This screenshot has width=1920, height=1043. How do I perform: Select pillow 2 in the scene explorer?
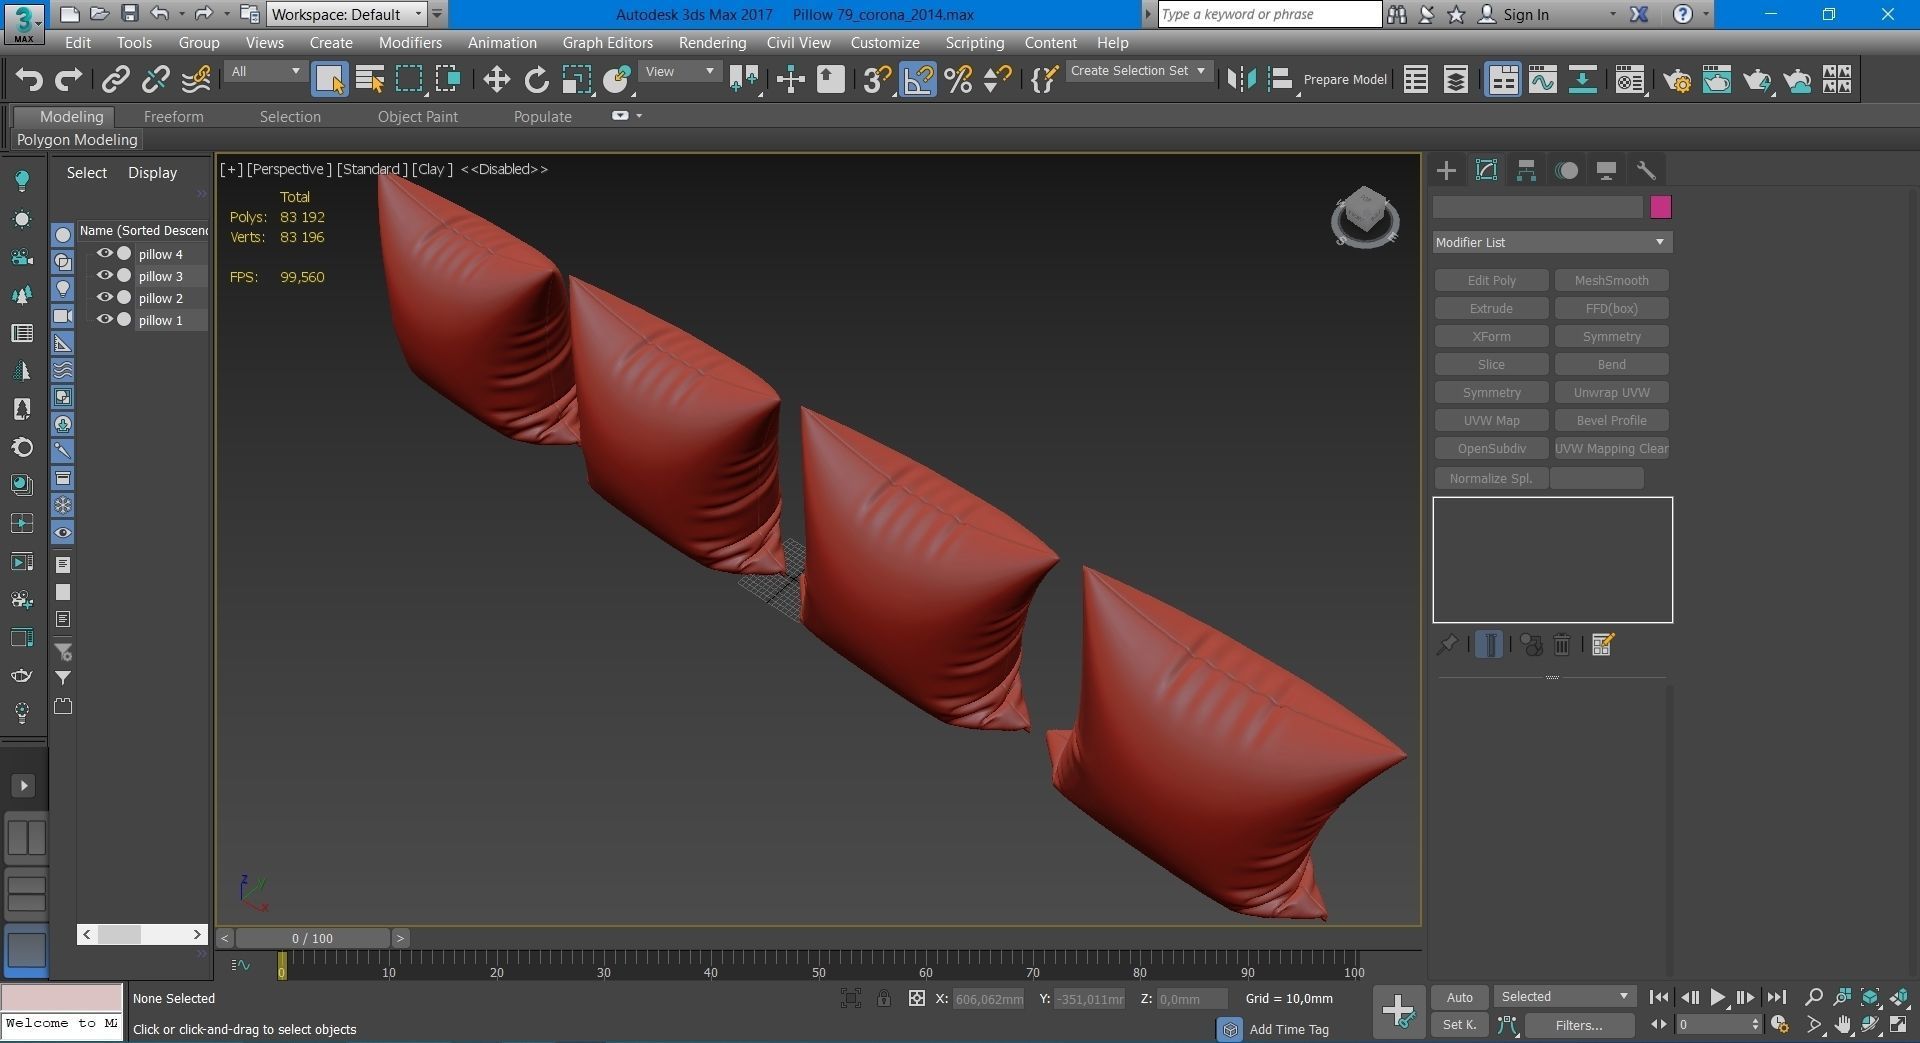pyautogui.click(x=161, y=298)
